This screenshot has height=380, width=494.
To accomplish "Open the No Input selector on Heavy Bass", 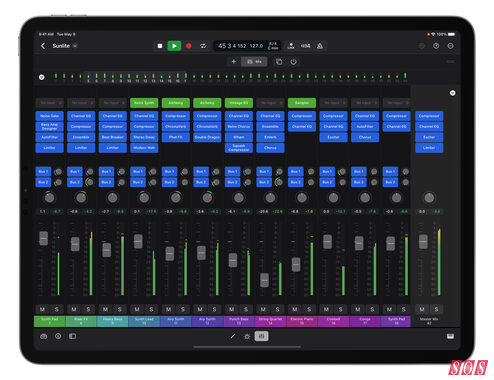I will [113, 103].
